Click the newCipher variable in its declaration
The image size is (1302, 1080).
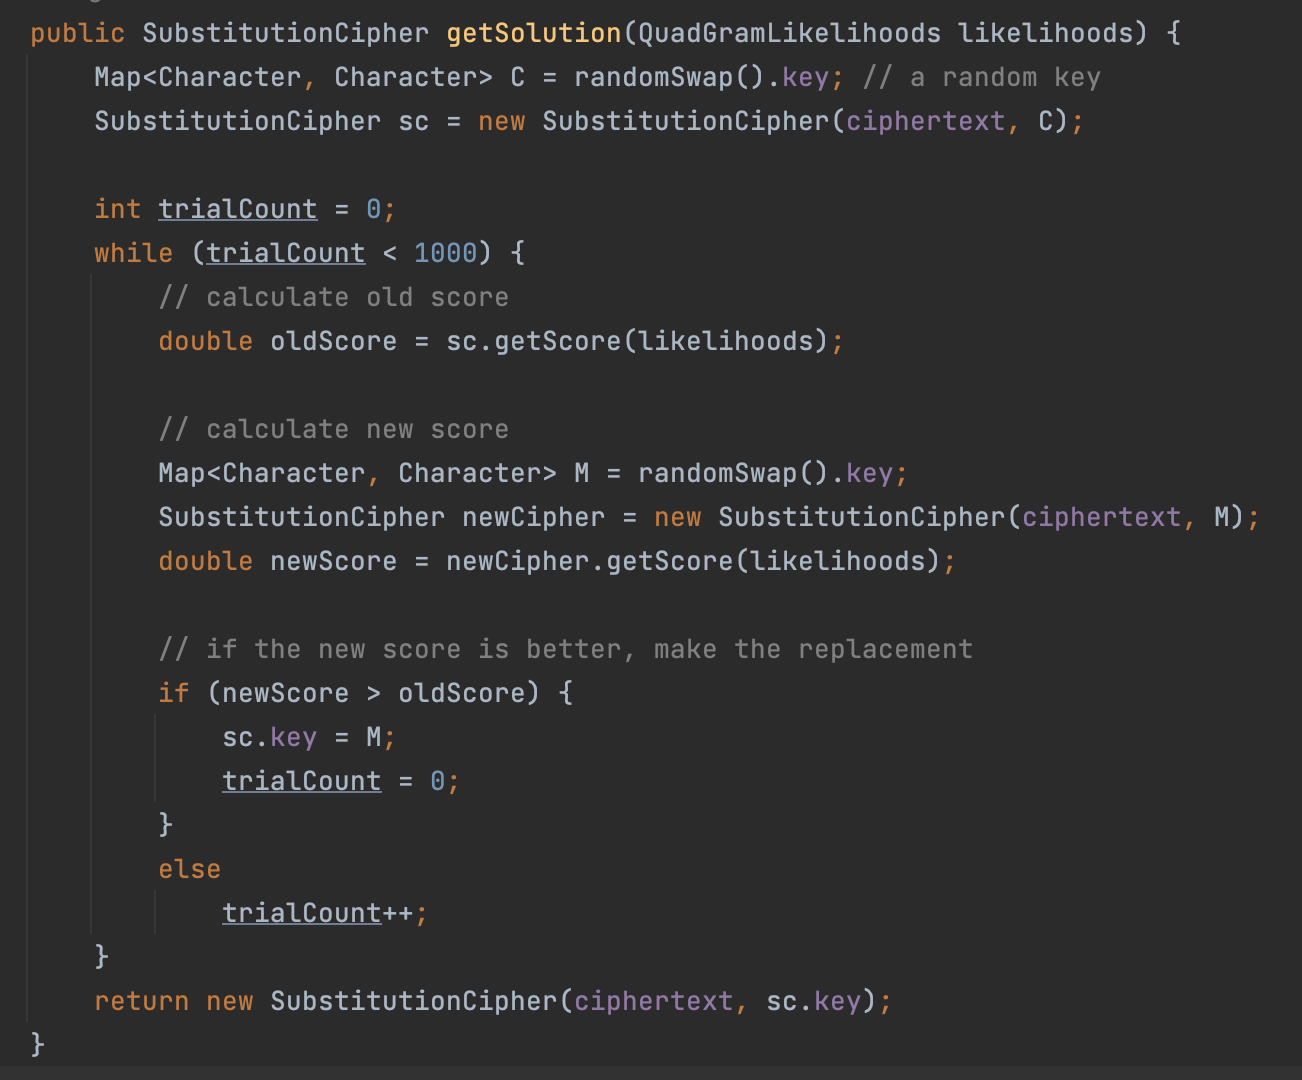[x=533, y=517]
